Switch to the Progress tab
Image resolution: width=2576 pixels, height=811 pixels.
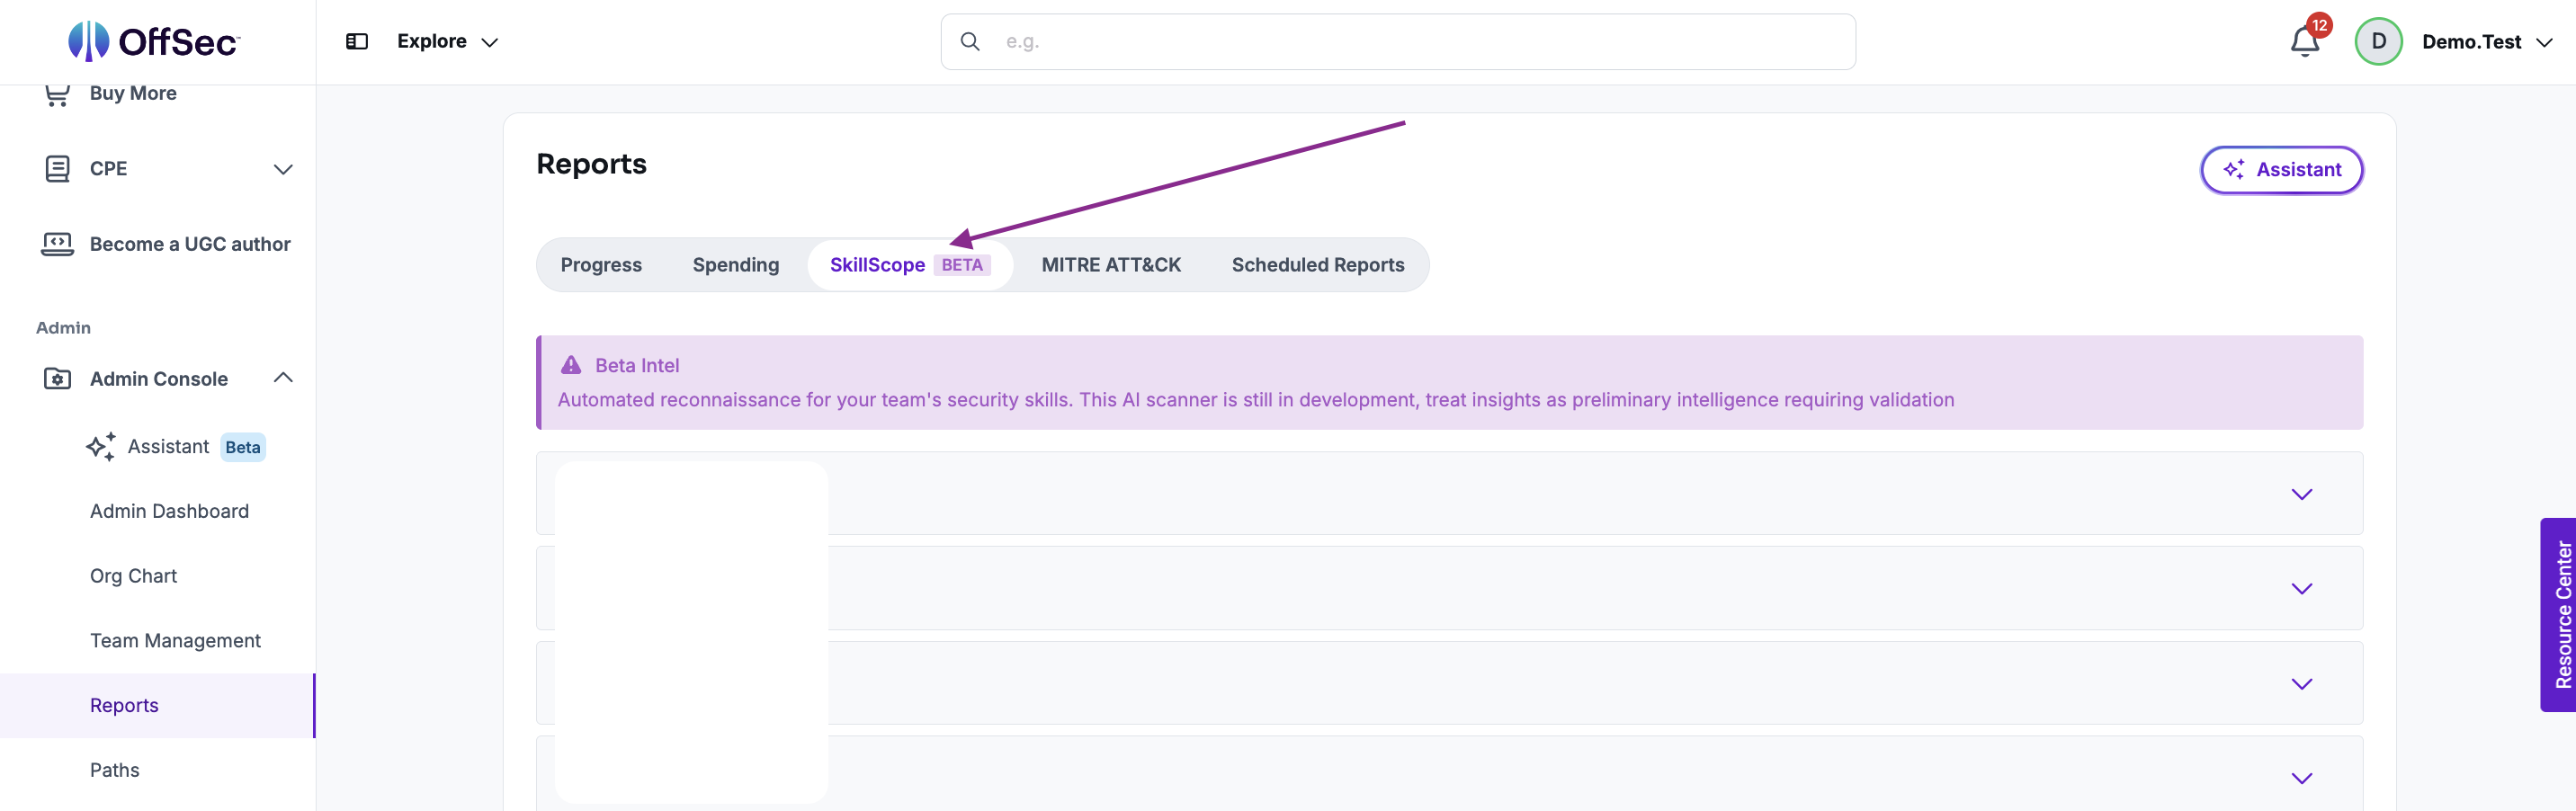[601, 265]
